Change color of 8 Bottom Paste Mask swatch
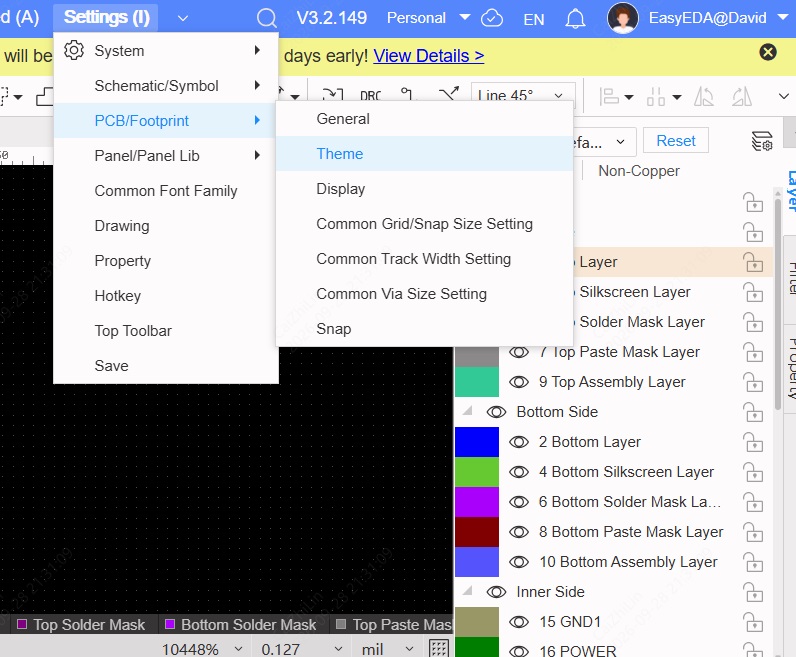Image resolution: width=796 pixels, height=657 pixels. (x=477, y=532)
